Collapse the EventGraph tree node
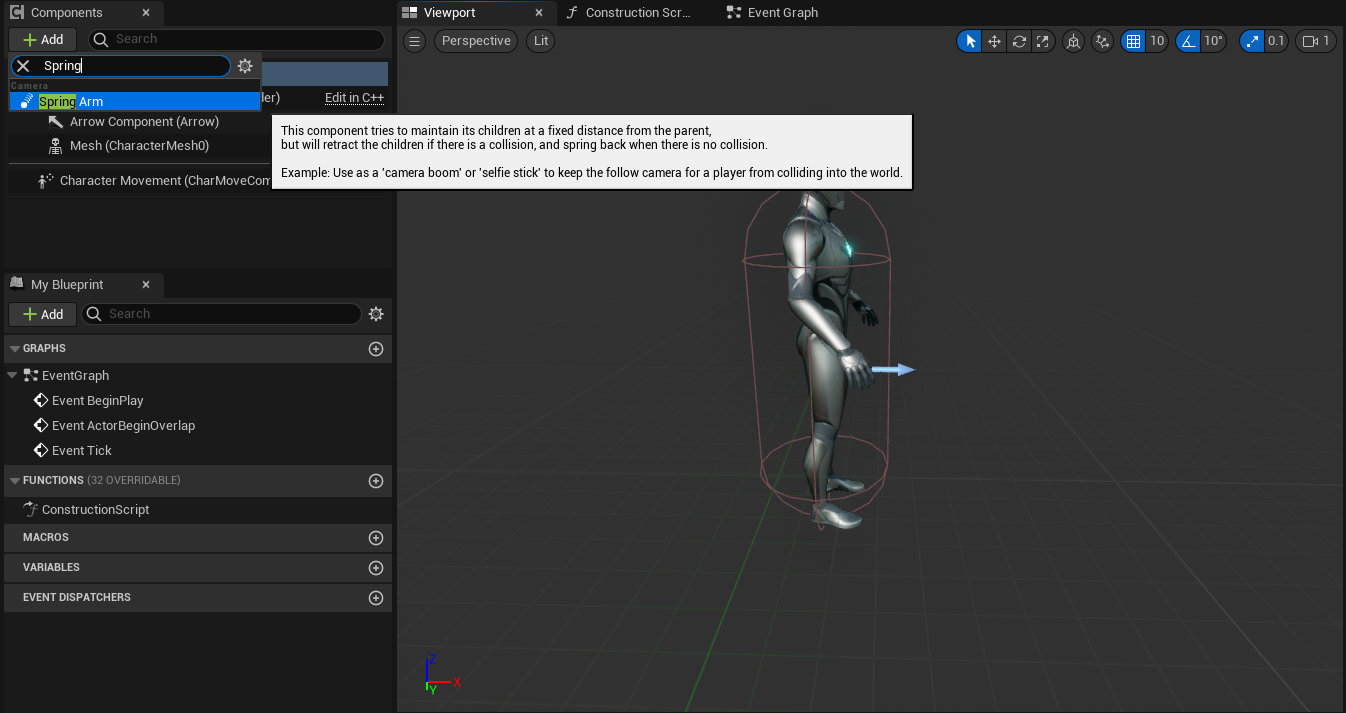1346x713 pixels. tap(12, 375)
